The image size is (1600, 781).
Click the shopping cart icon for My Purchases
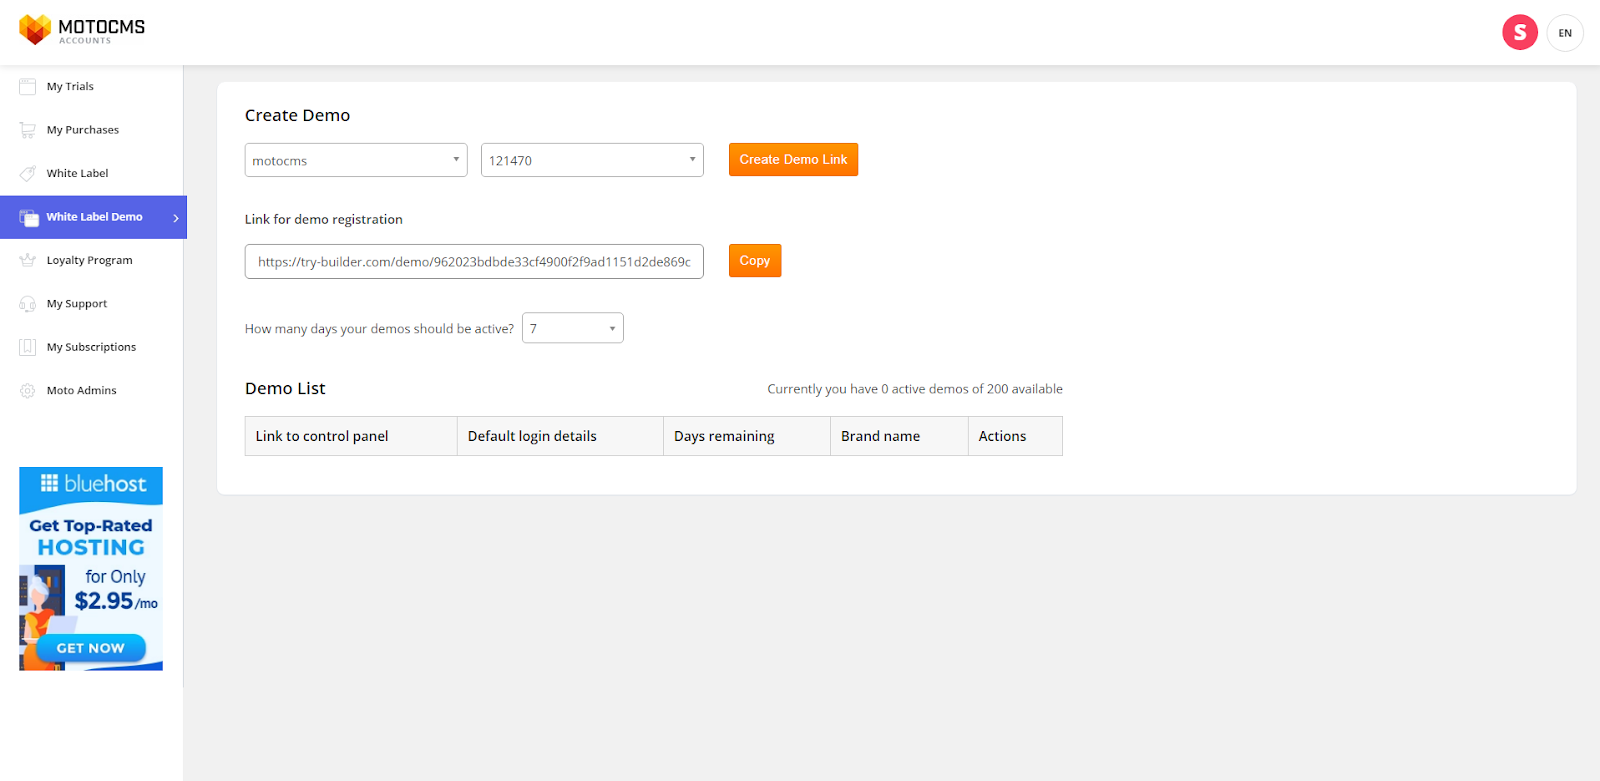[x=28, y=130]
